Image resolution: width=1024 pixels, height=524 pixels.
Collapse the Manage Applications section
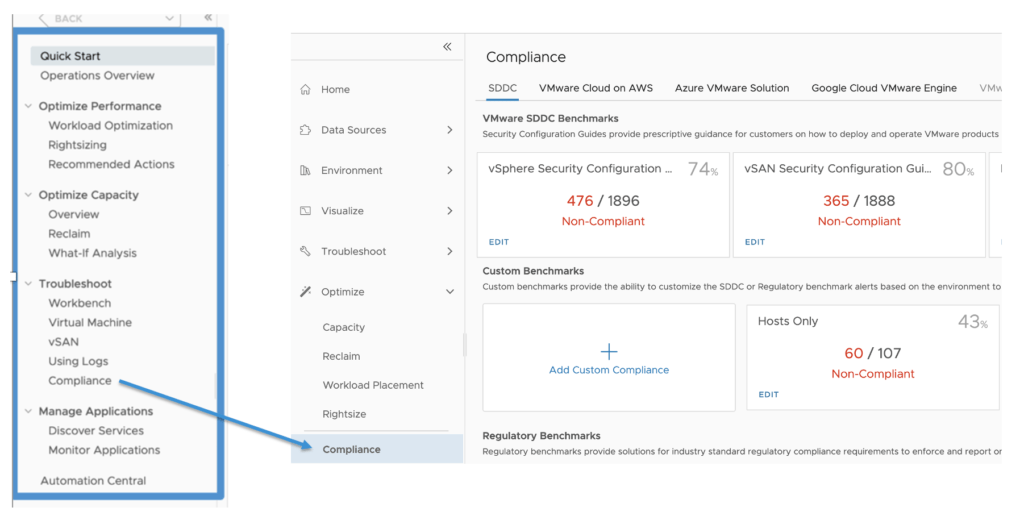click(x=28, y=411)
